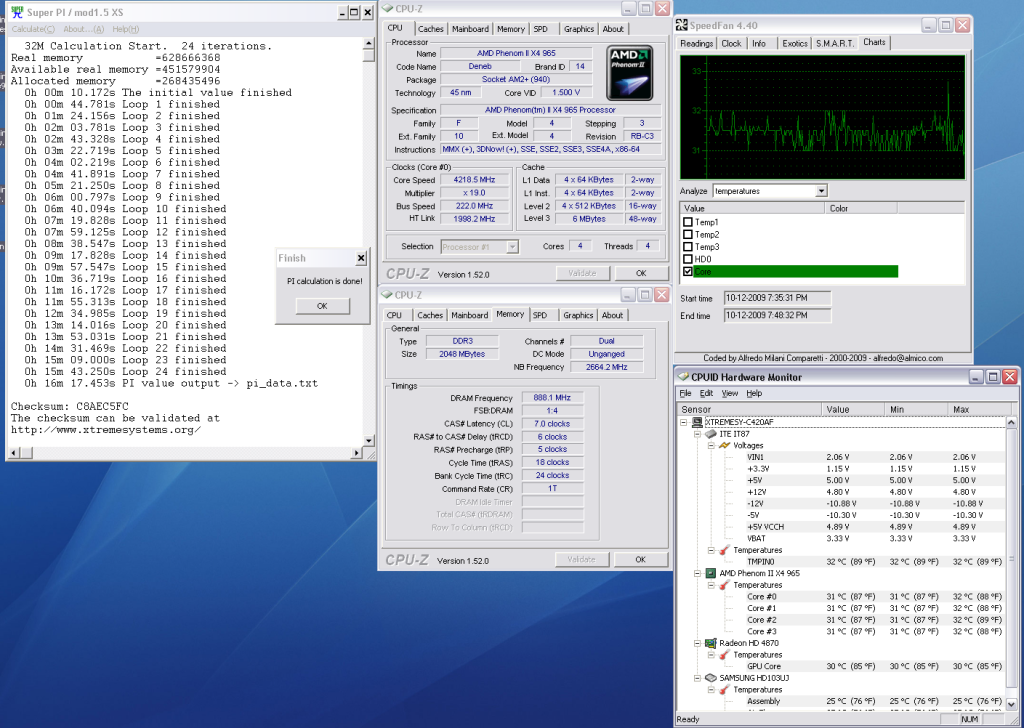Click the AMD Phenom II logo in CPU-Z
The image size is (1024, 728).
628,71
